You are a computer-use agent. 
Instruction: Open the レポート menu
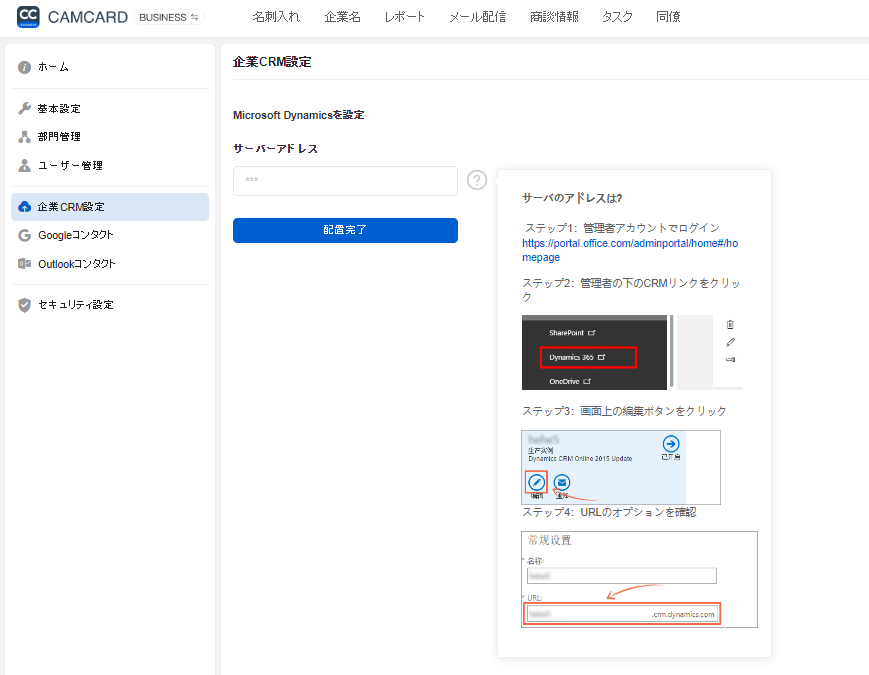(x=405, y=17)
